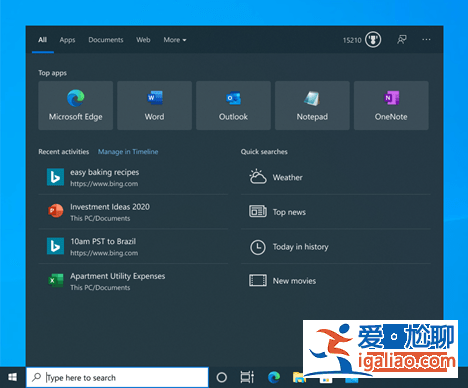
Task: Open Microsoft Edge from Top apps
Action: tap(76, 105)
